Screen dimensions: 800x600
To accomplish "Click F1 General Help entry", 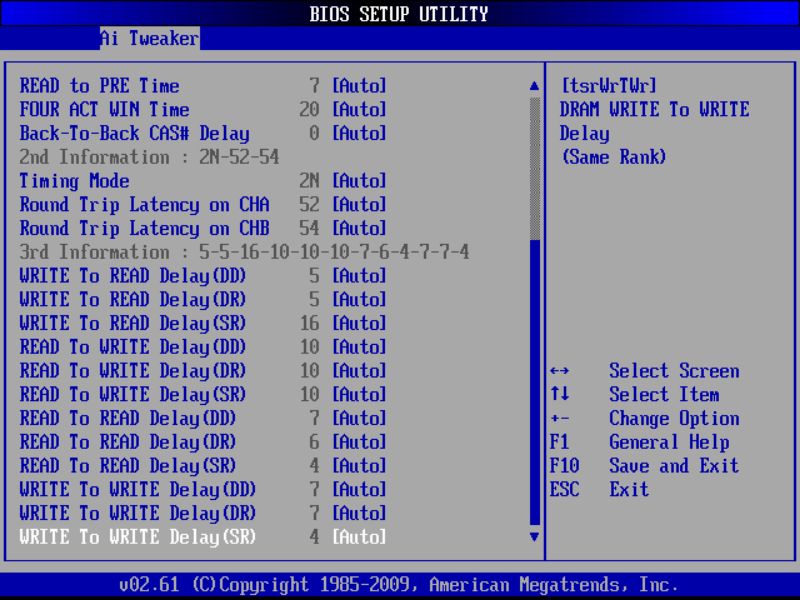I will coord(640,442).
